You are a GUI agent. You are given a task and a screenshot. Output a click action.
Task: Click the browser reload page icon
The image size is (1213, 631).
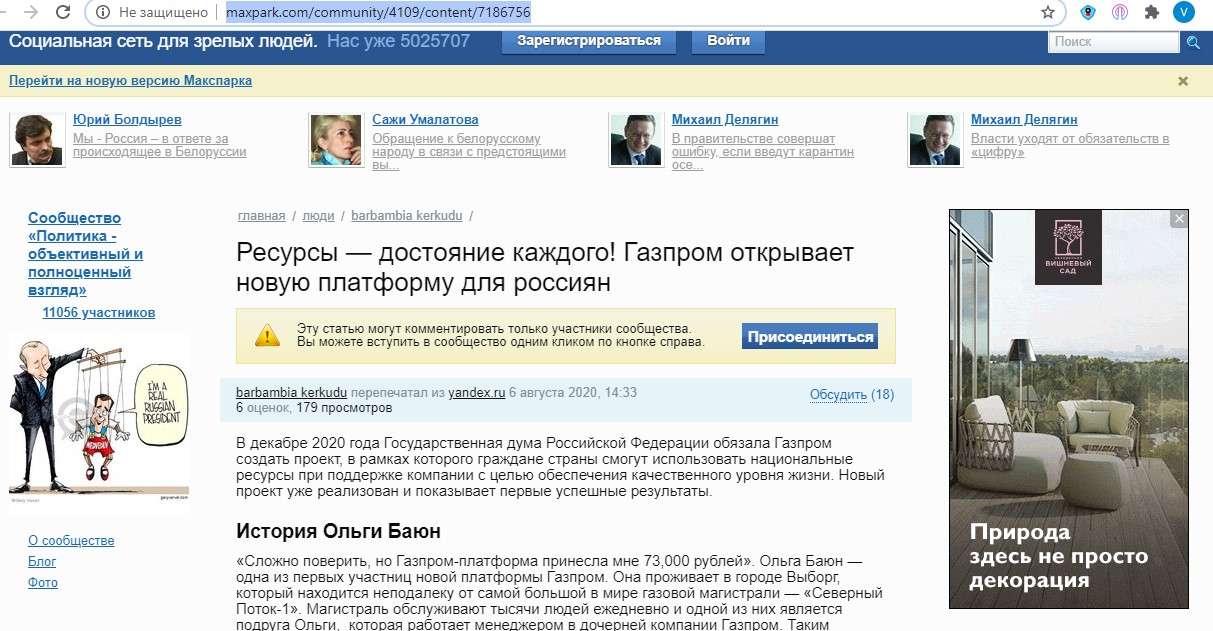(x=63, y=12)
